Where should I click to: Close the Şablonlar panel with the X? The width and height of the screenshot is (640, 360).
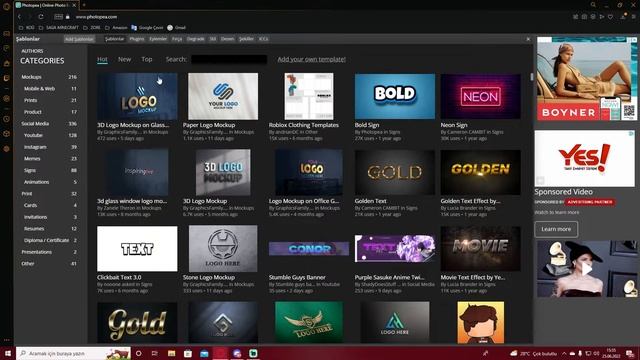pos(528,39)
